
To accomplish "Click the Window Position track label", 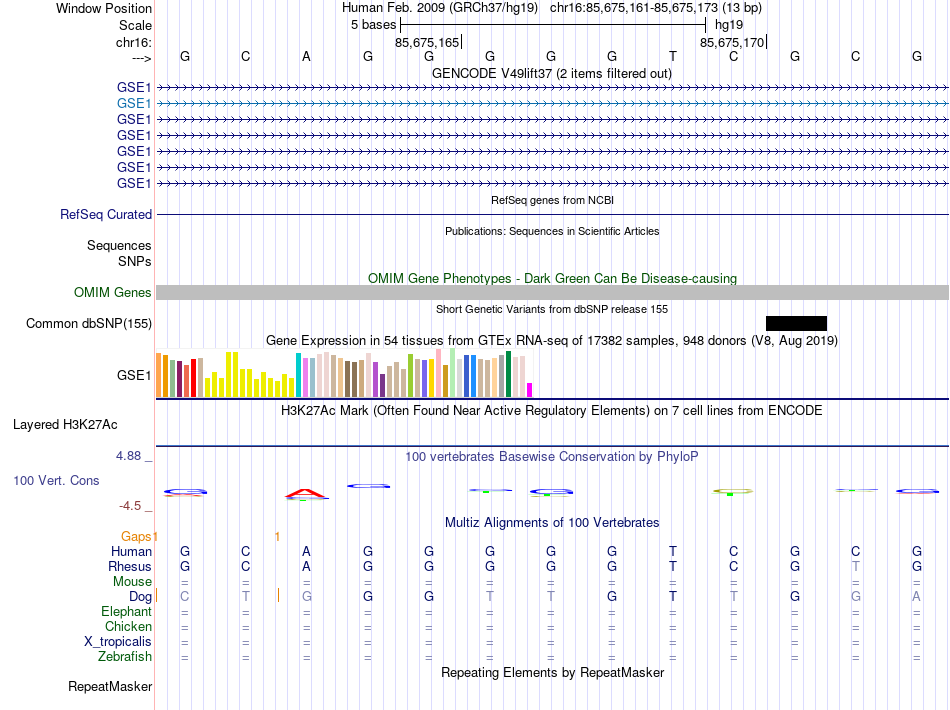I will [x=104, y=8].
